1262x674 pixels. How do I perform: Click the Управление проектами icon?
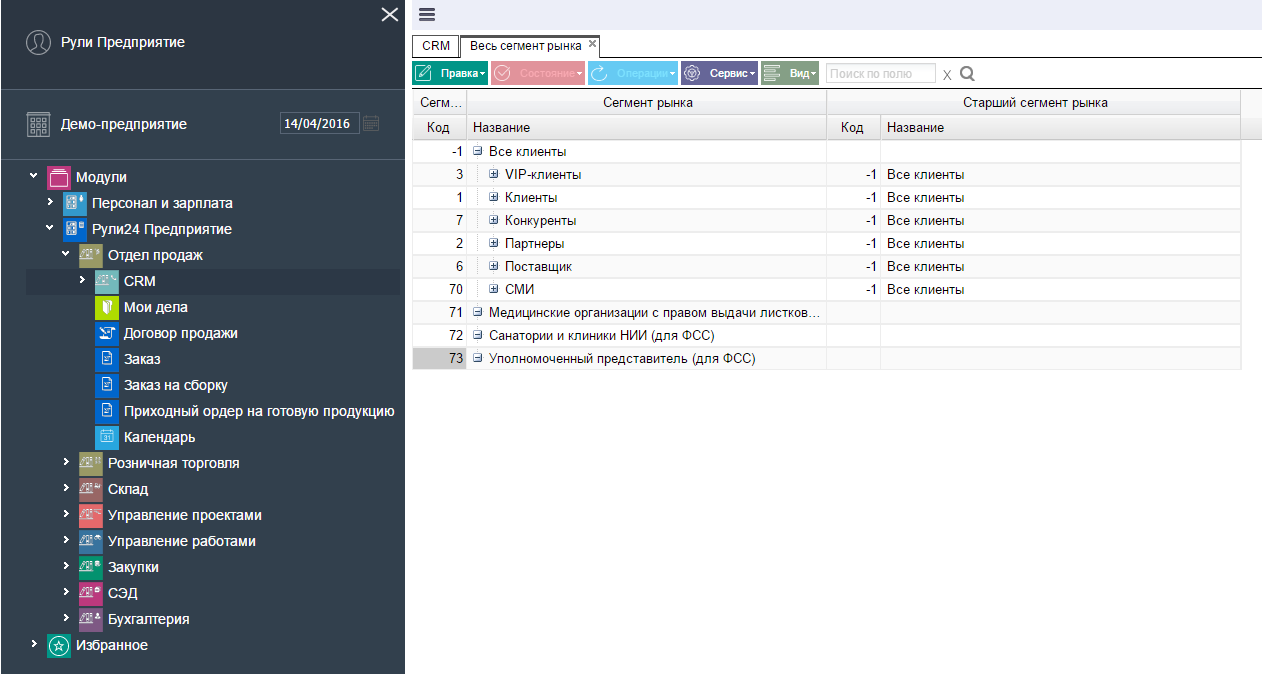(91, 515)
